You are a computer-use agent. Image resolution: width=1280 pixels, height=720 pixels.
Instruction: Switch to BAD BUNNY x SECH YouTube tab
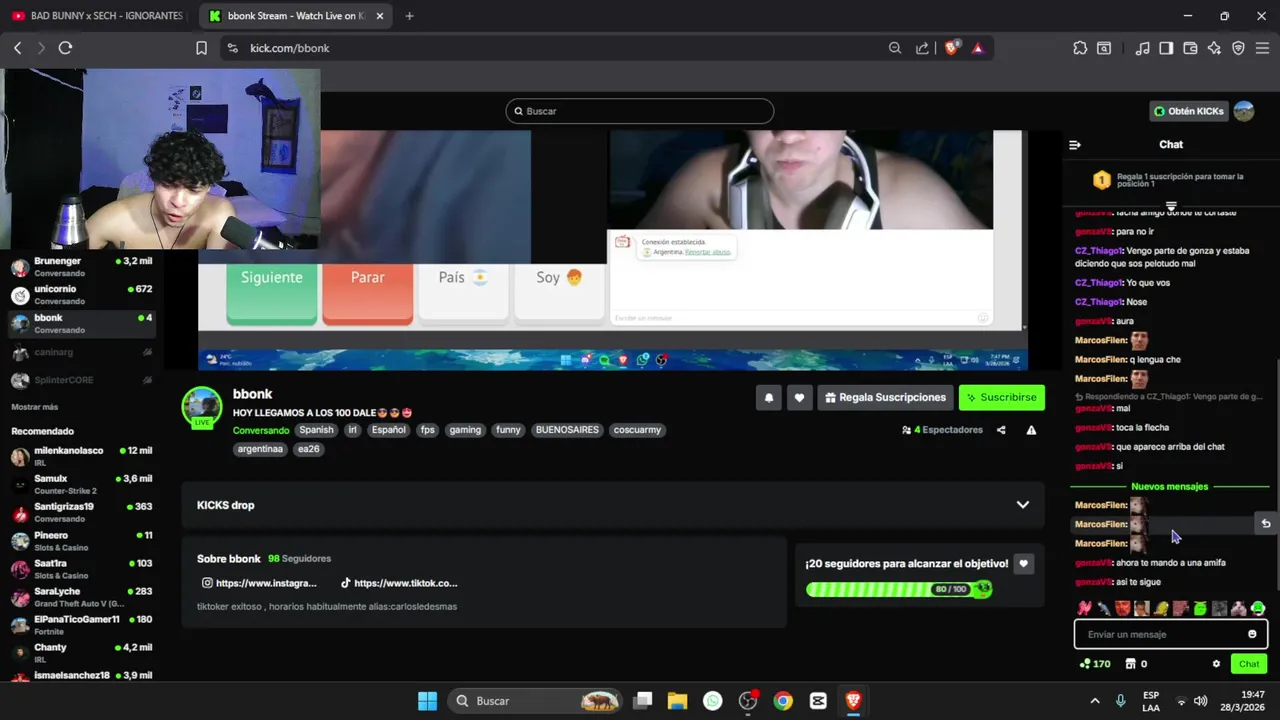coord(97,16)
